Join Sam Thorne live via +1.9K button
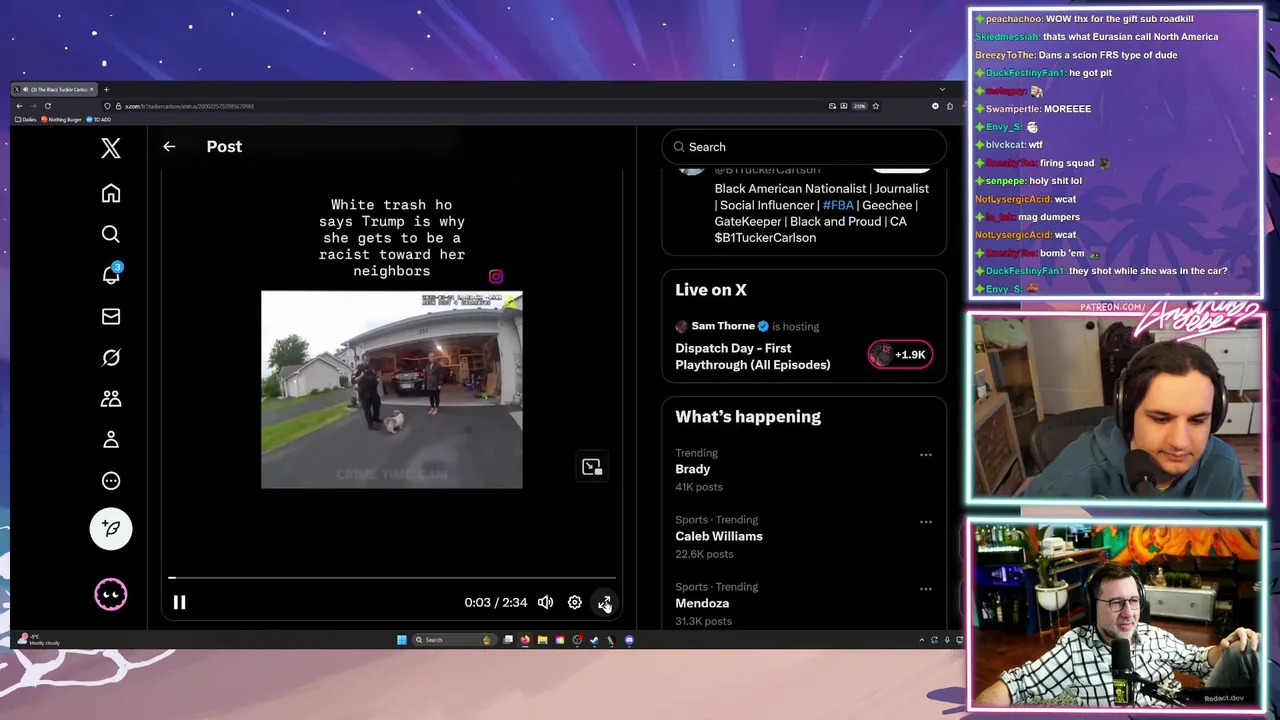Viewport: 1280px width, 720px height. 900,354
